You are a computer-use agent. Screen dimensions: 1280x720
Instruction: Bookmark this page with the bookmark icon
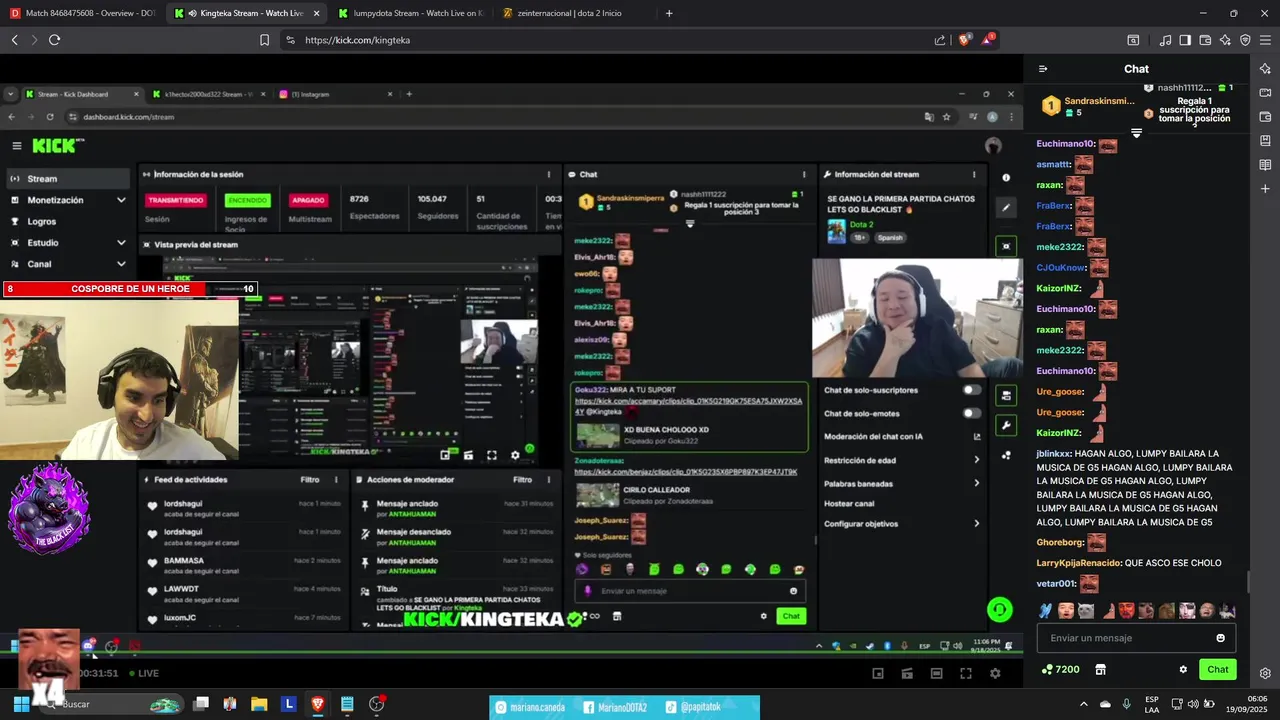[x=264, y=40]
